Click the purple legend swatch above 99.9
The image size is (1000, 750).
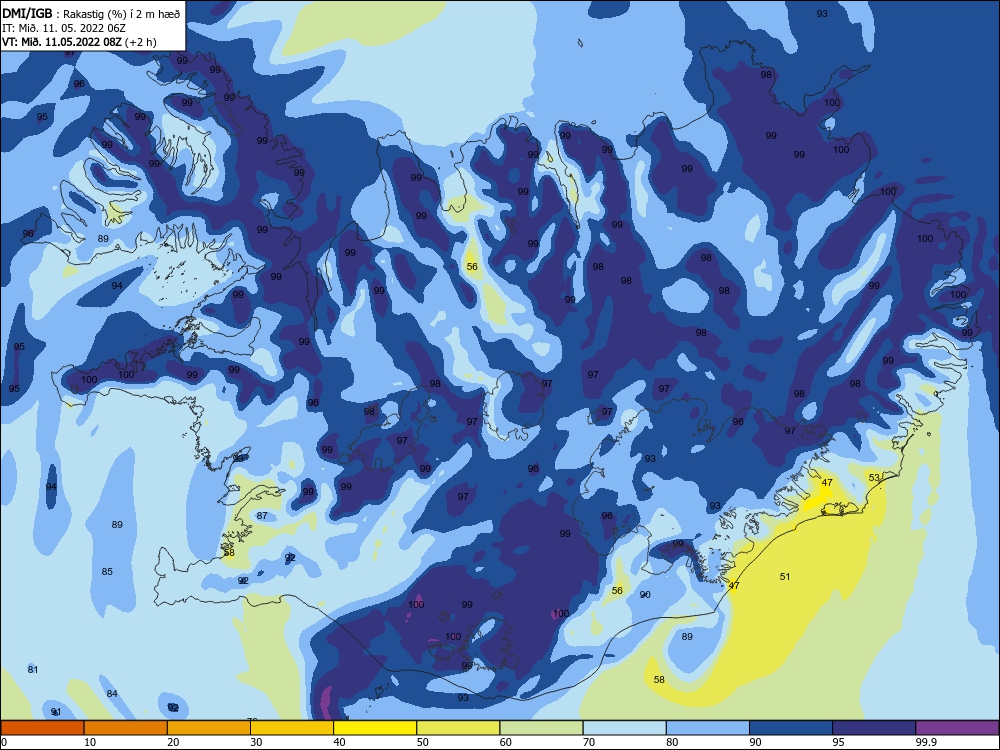[957, 728]
